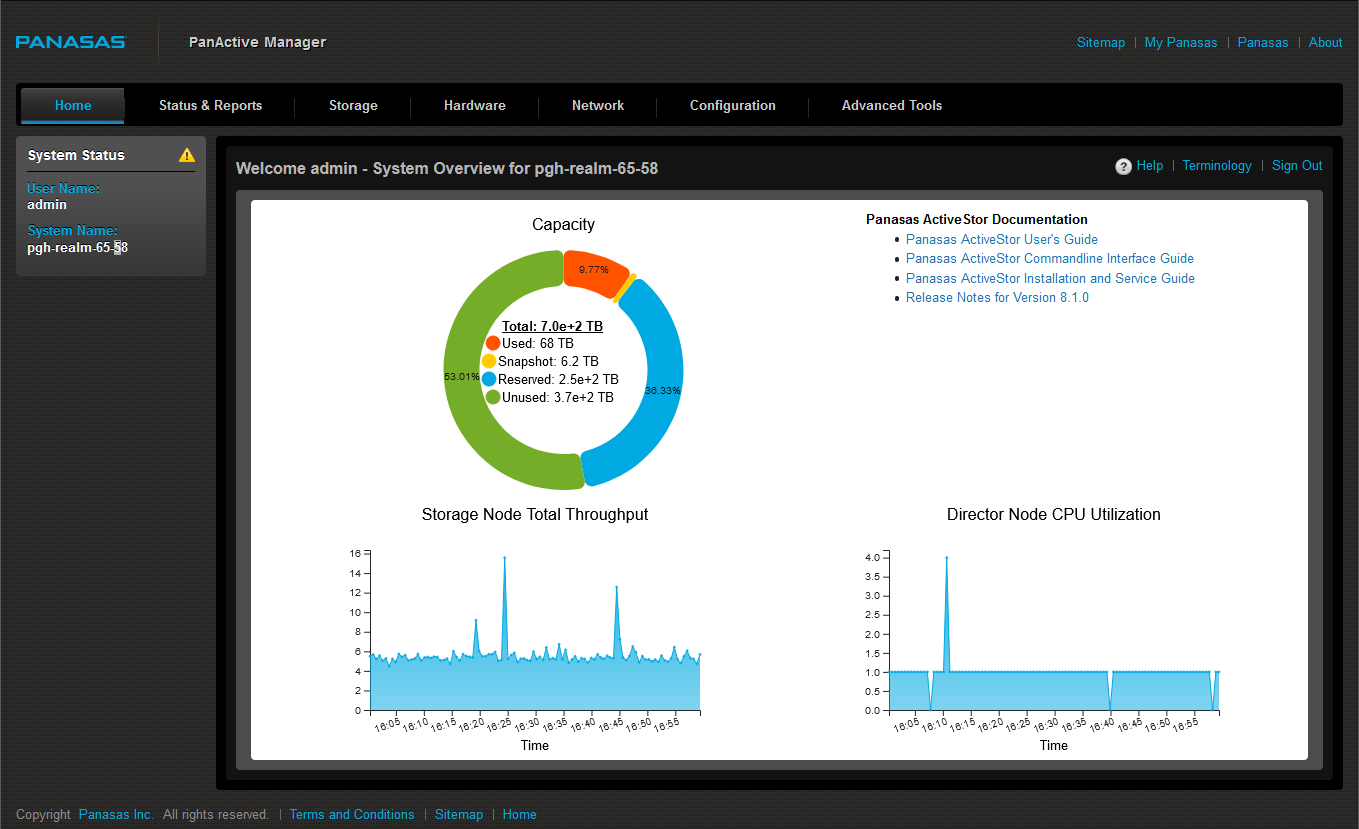Click the 'Used: 68 TB' legend text
This screenshot has width=1359, height=829.
[x=538, y=343]
